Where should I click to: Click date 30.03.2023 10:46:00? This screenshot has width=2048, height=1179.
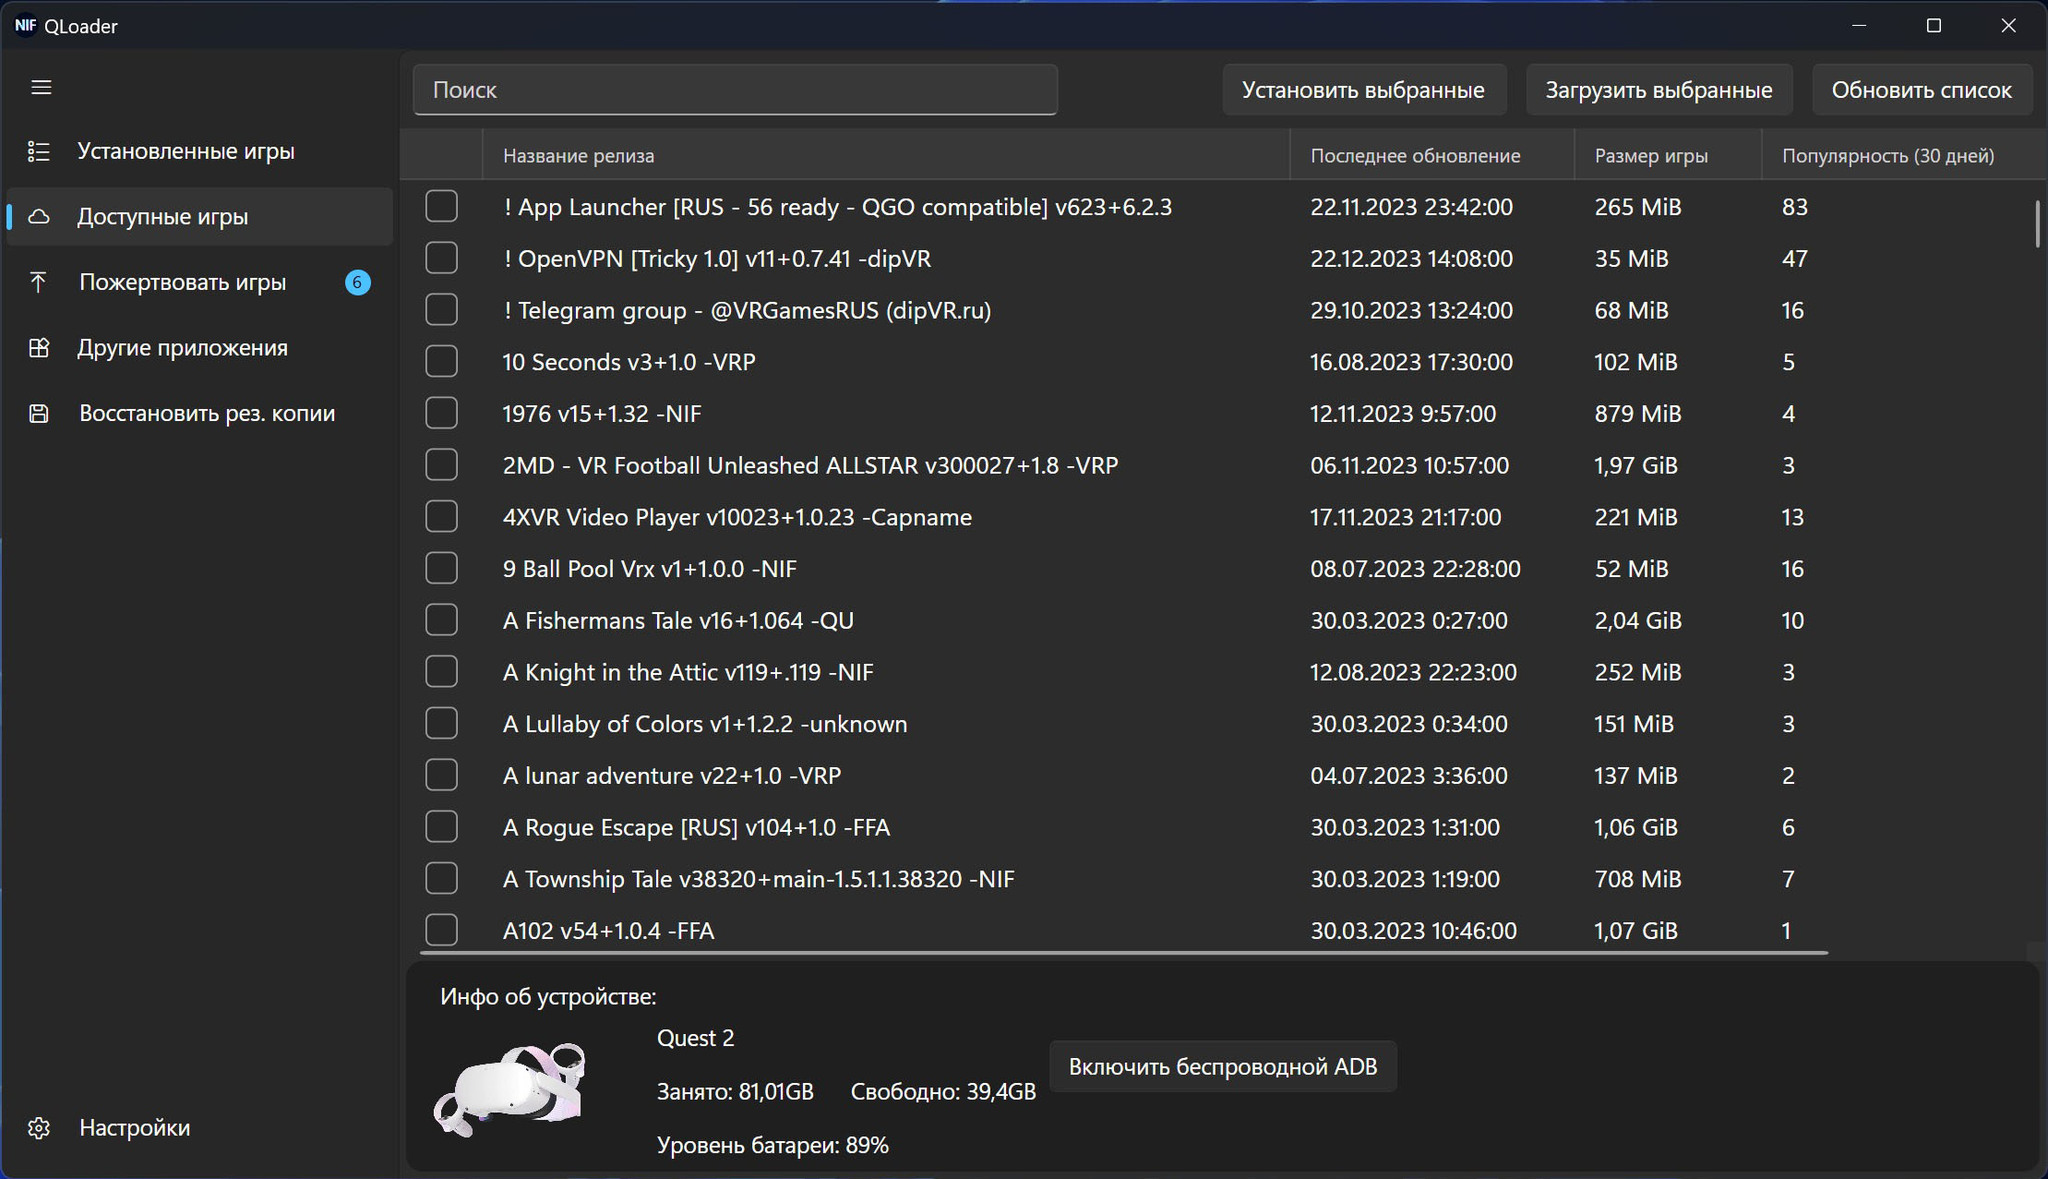1413,931
